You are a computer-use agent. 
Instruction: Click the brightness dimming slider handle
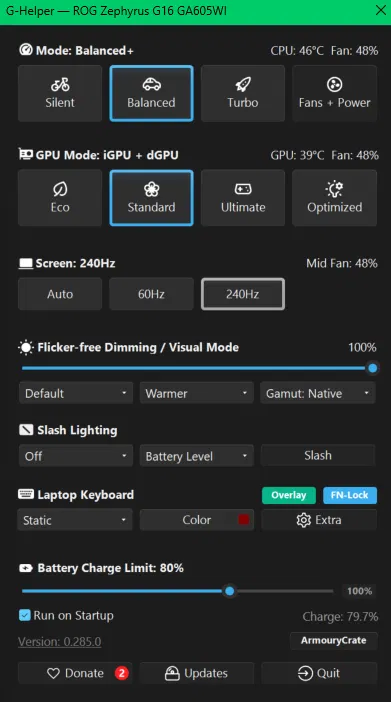click(373, 368)
